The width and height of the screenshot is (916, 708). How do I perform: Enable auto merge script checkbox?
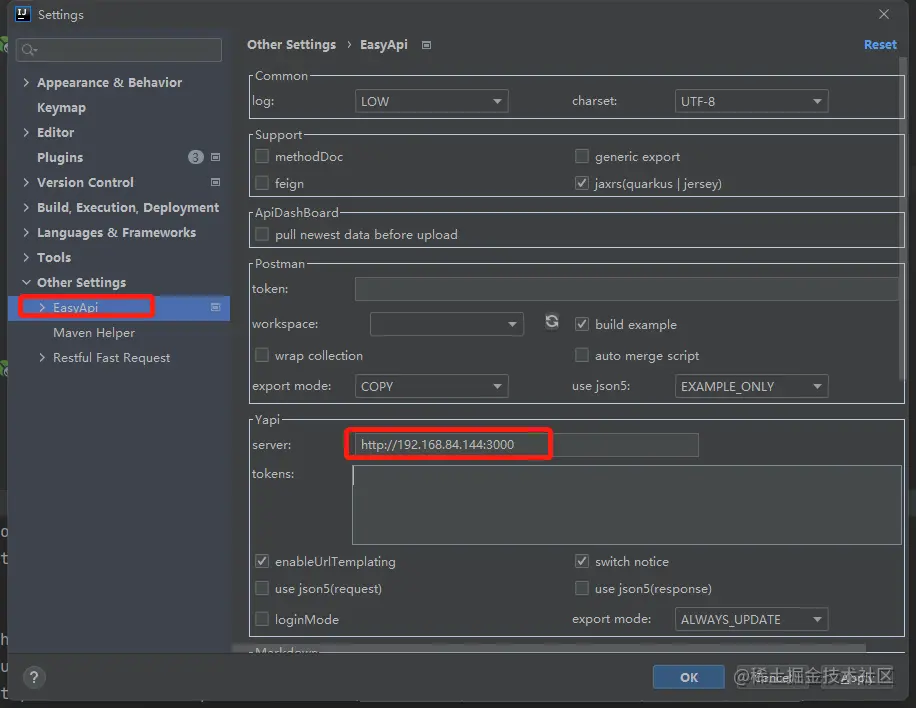pos(582,355)
